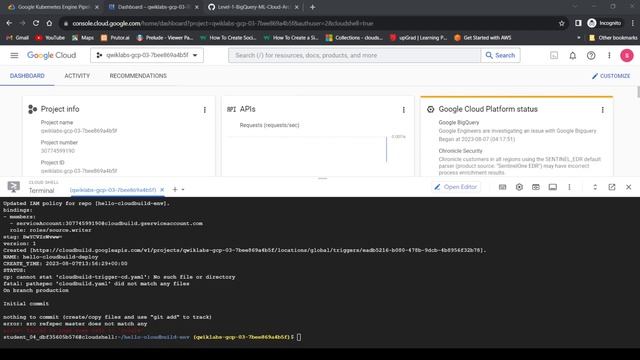The image size is (640, 360).
Task: Click the Cloud Shell resize handle
Action: coord(322,178)
